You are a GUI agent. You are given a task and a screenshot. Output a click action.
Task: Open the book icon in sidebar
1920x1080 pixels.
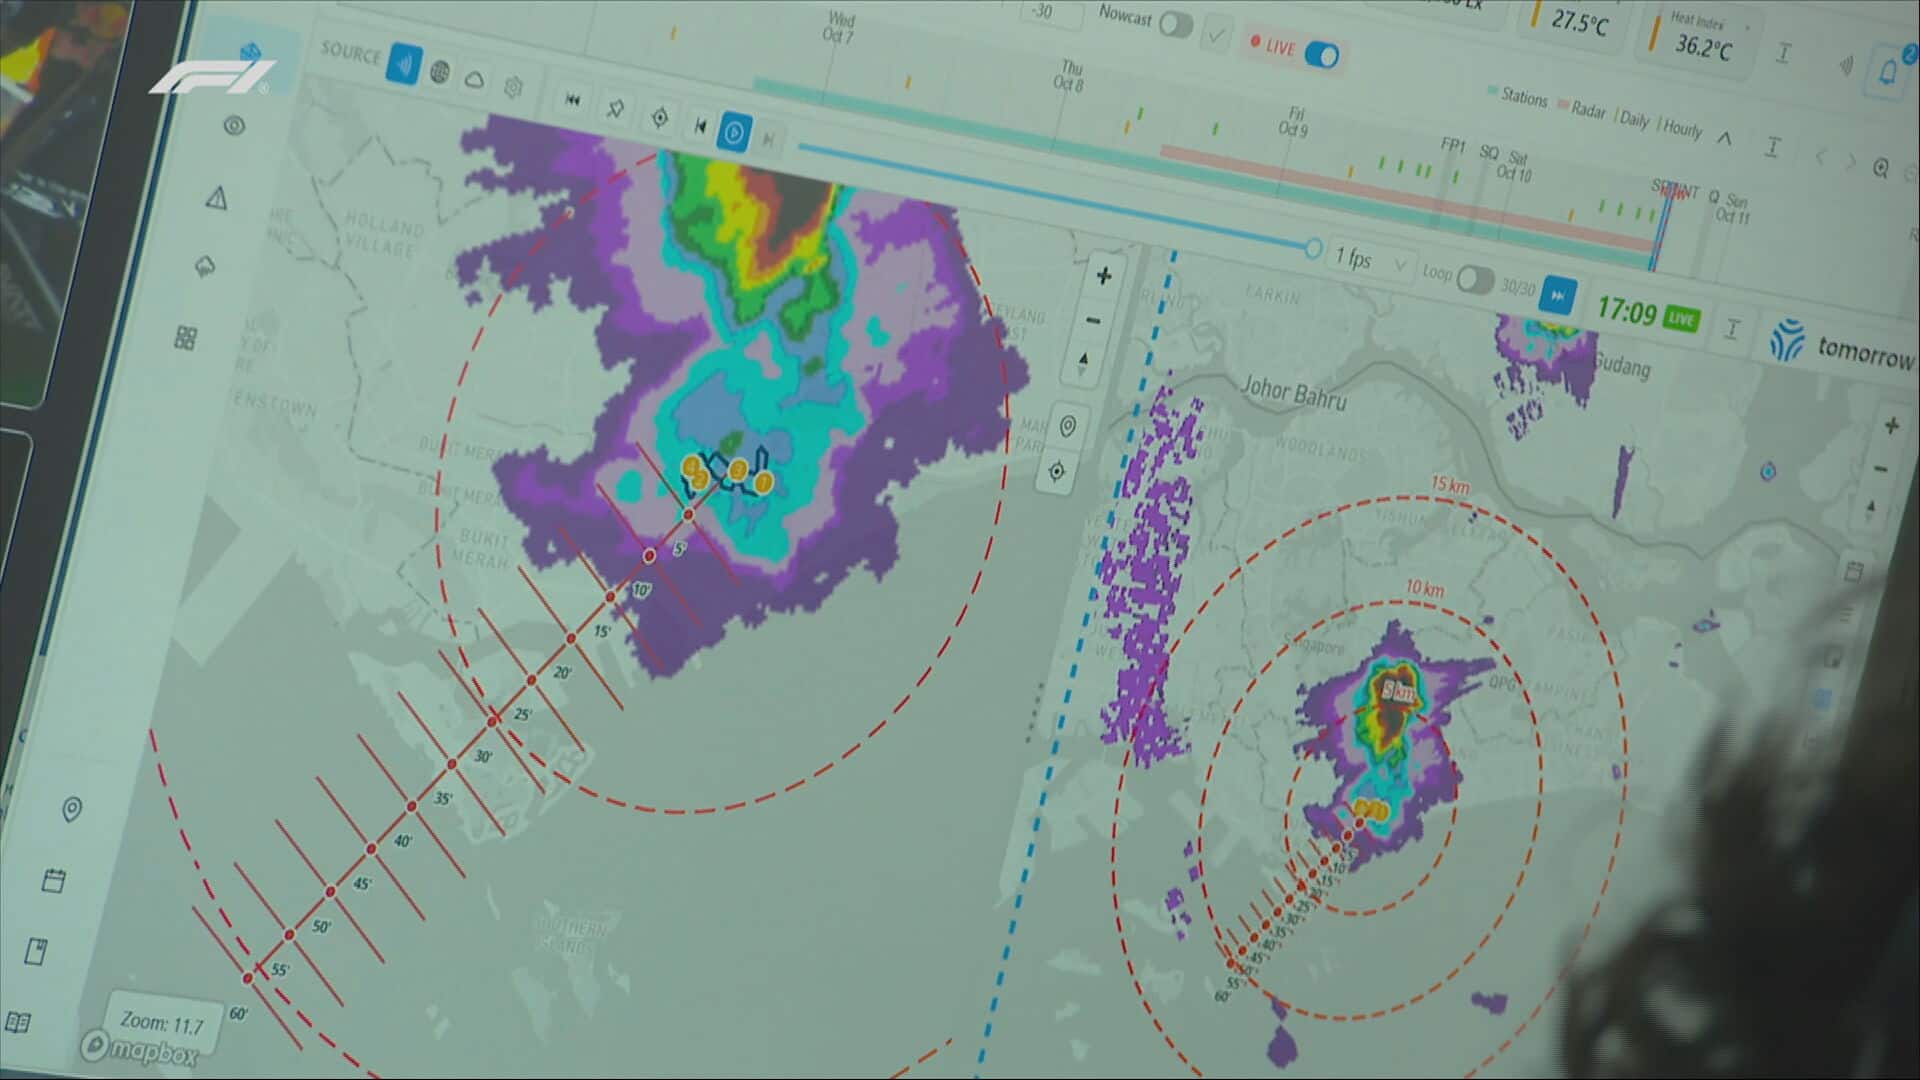(x=18, y=1022)
